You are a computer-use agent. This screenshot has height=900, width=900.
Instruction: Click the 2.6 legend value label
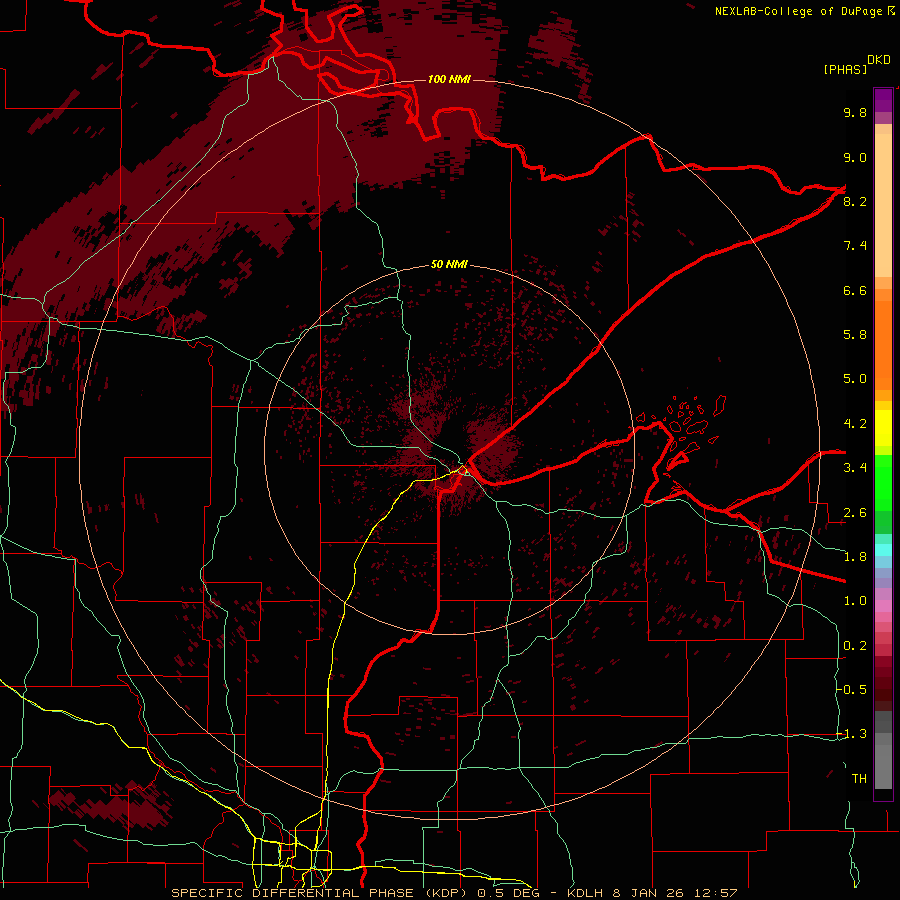pyautogui.click(x=855, y=513)
